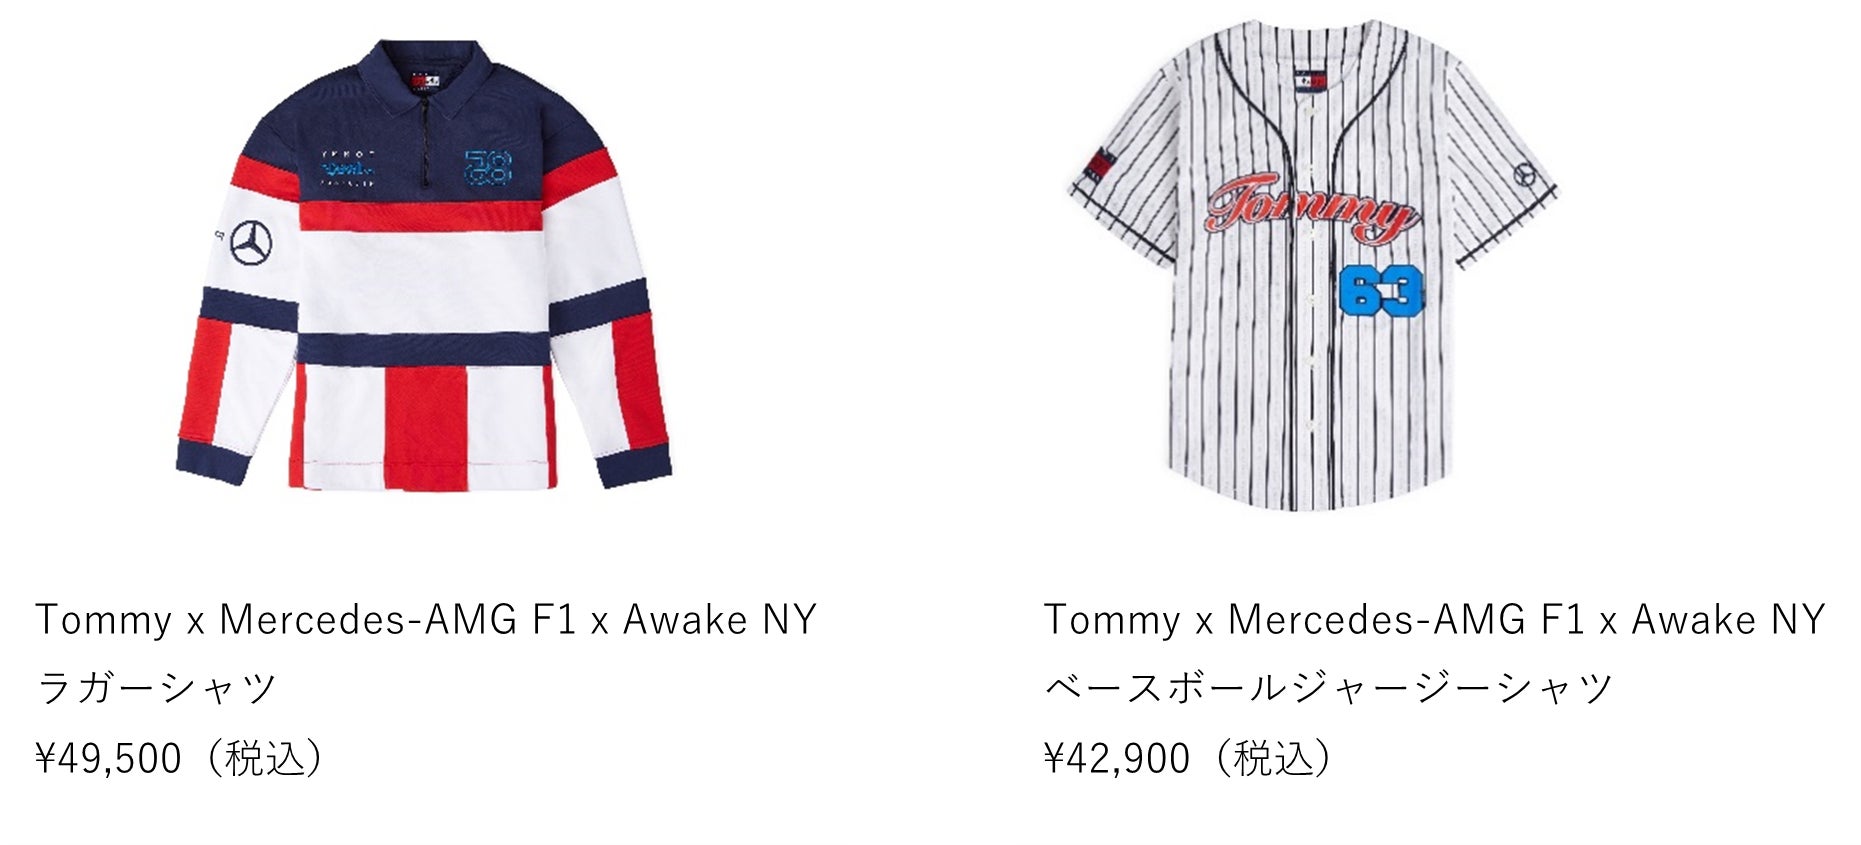The image size is (1861, 845).
Task: Select the ベースボールジャージーシャツ product name
Action: [x=1329, y=688]
